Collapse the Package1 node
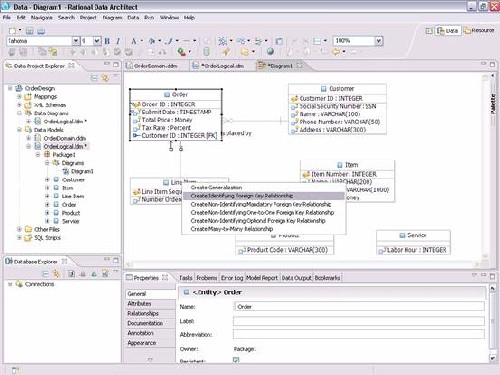Image resolution: width=500 pixels, height=375 pixels. point(38,154)
